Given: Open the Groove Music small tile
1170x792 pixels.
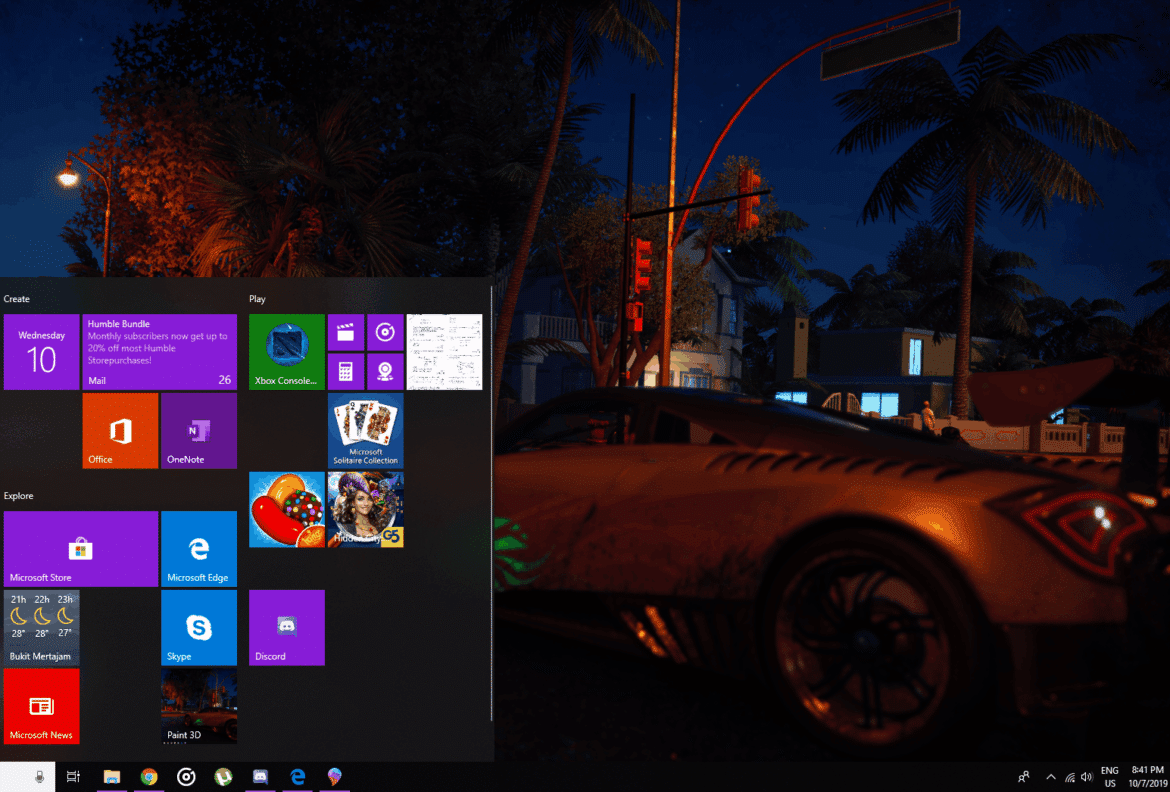Looking at the screenshot, I should click(x=385, y=332).
